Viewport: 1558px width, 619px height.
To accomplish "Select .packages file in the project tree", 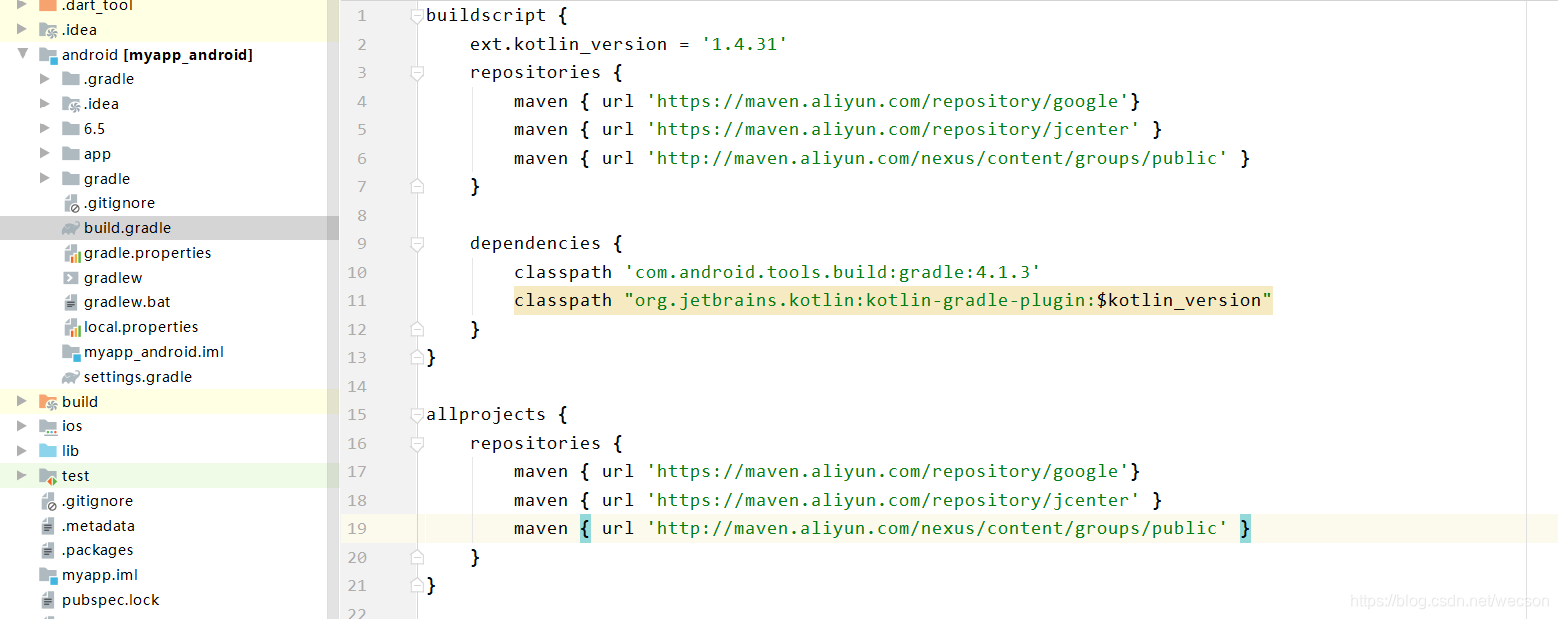I will point(97,550).
